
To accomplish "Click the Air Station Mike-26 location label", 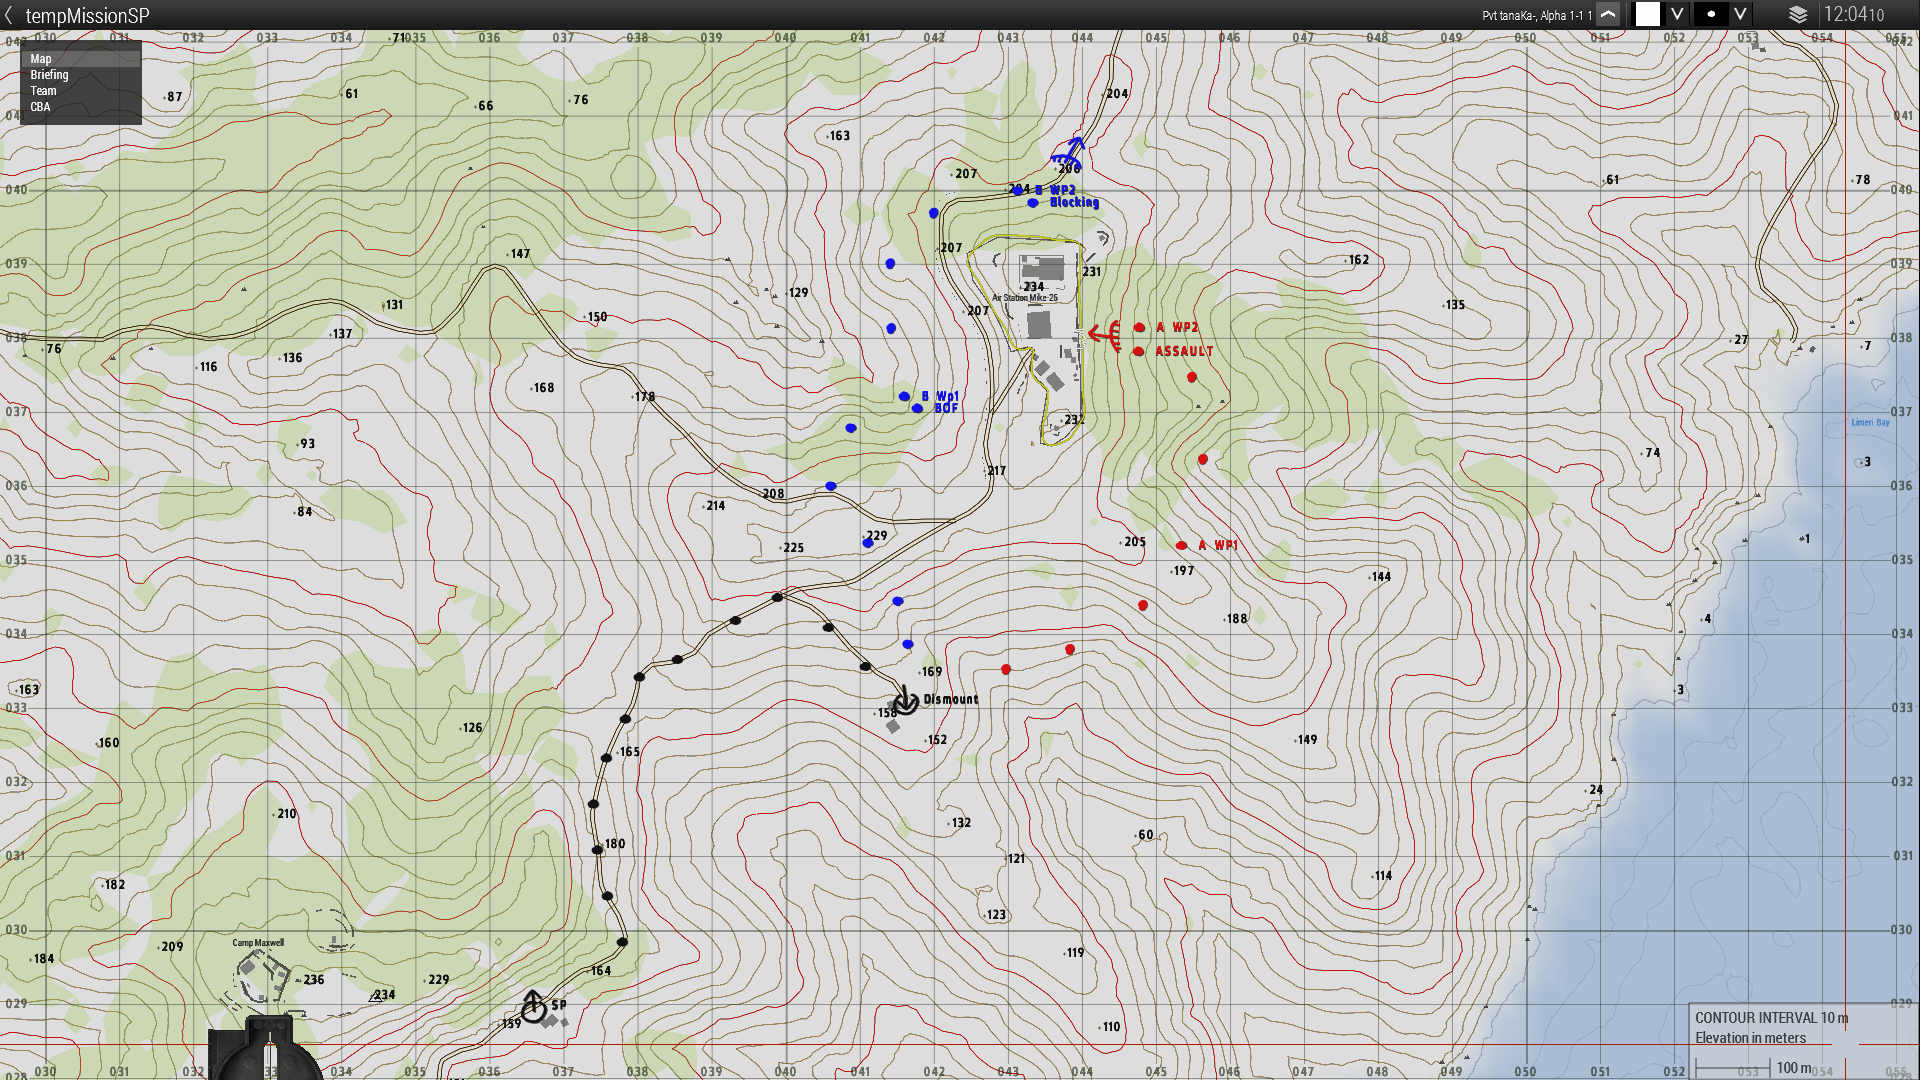I will (1024, 298).
